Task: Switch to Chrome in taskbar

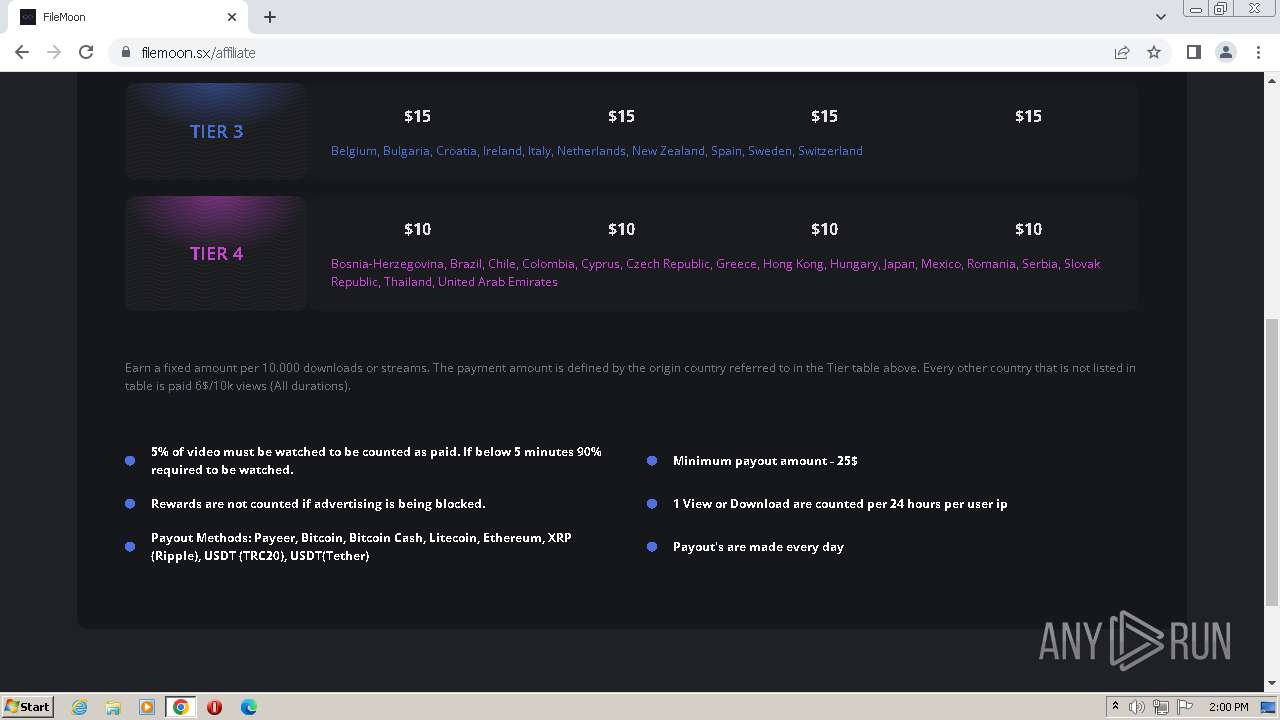Action: coord(181,707)
